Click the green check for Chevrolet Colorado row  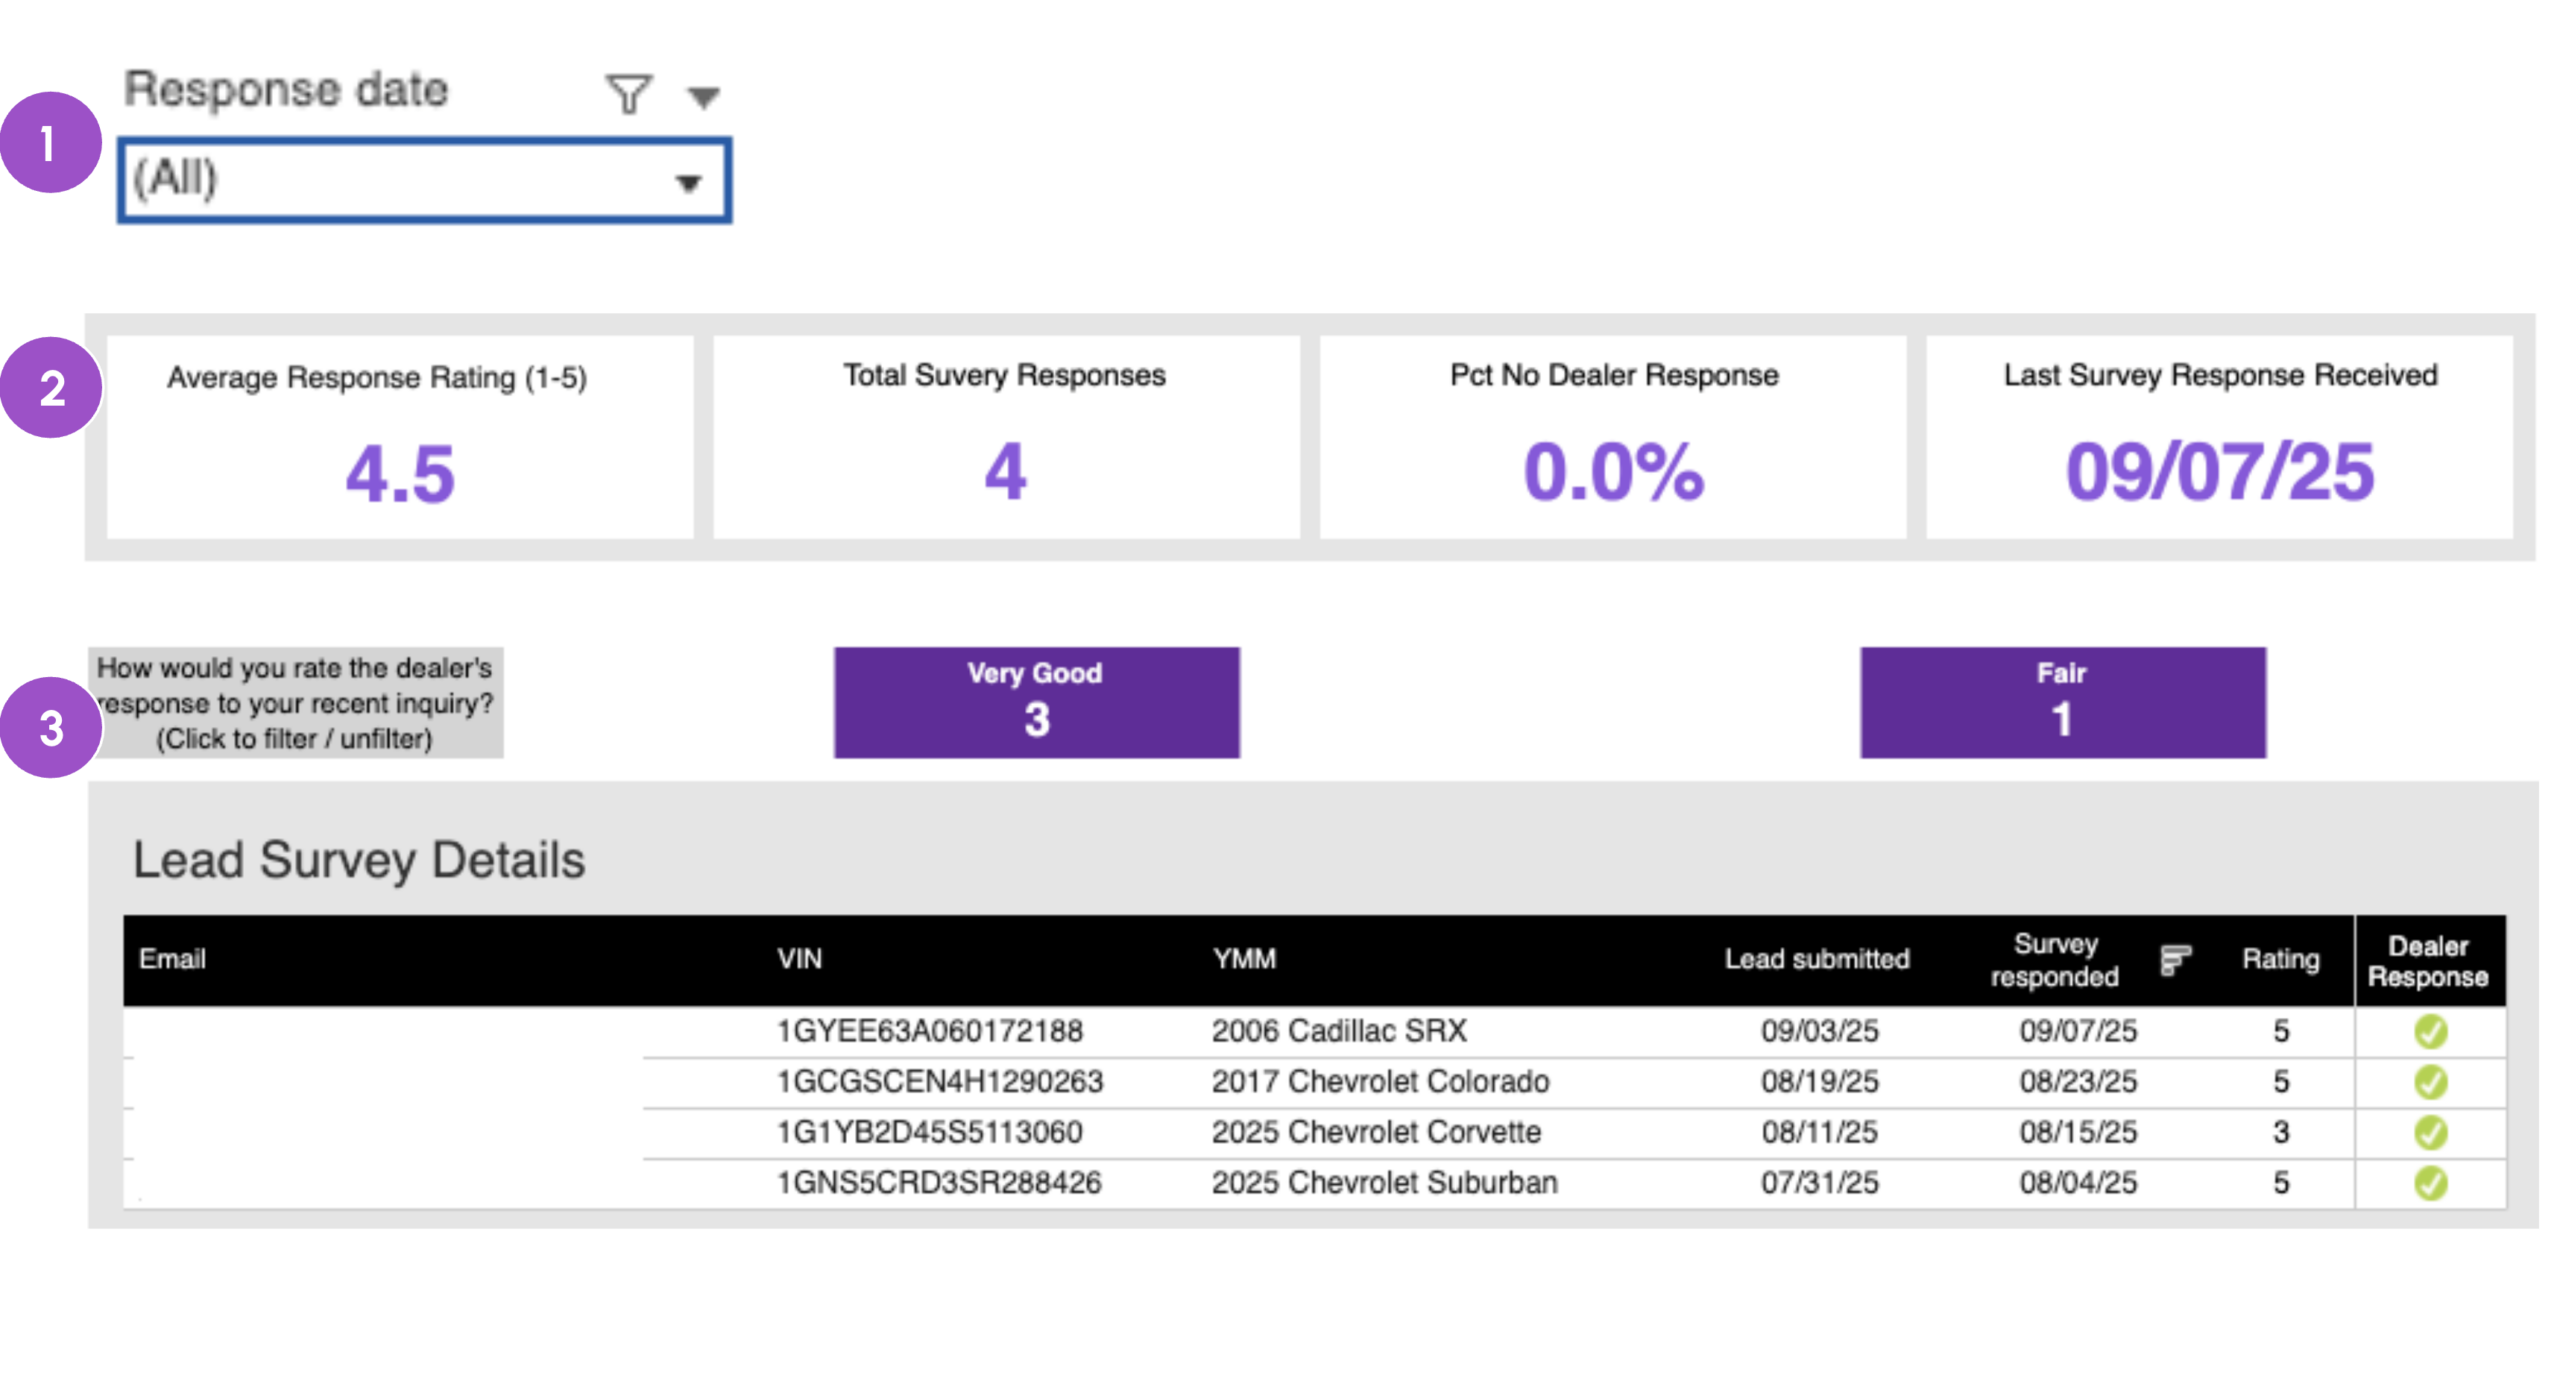pyautogui.click(x=2430, y=1082)
